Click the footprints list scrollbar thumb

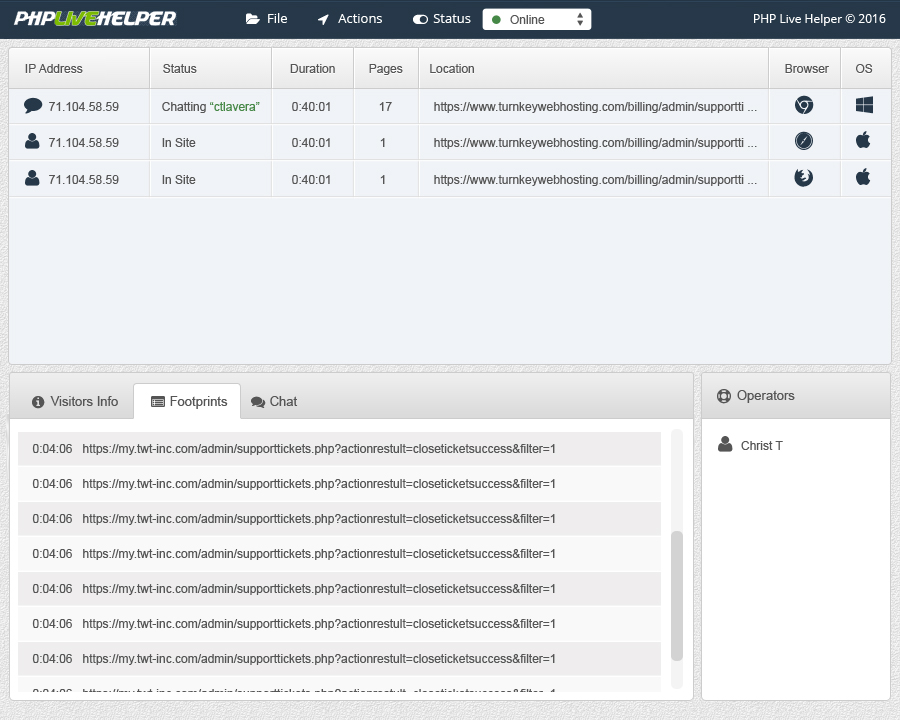pyautogui.click(x=677, y=595)
